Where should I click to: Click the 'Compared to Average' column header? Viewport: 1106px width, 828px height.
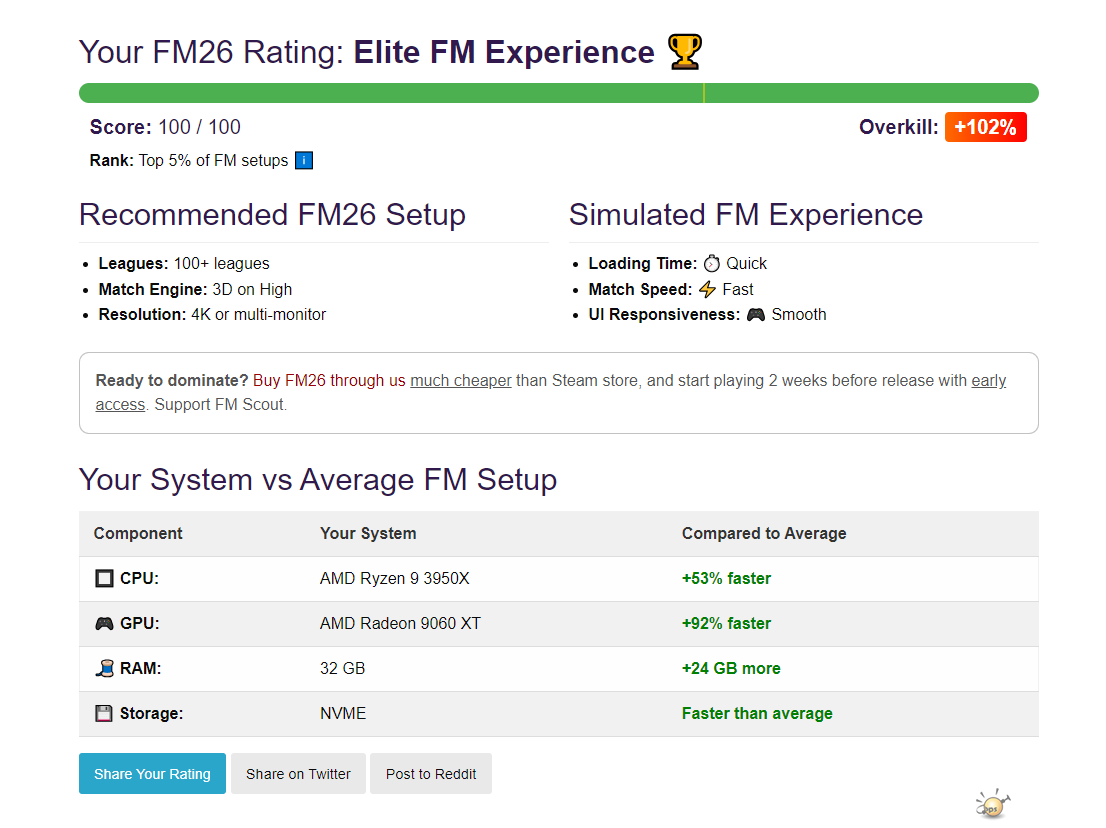764,534
